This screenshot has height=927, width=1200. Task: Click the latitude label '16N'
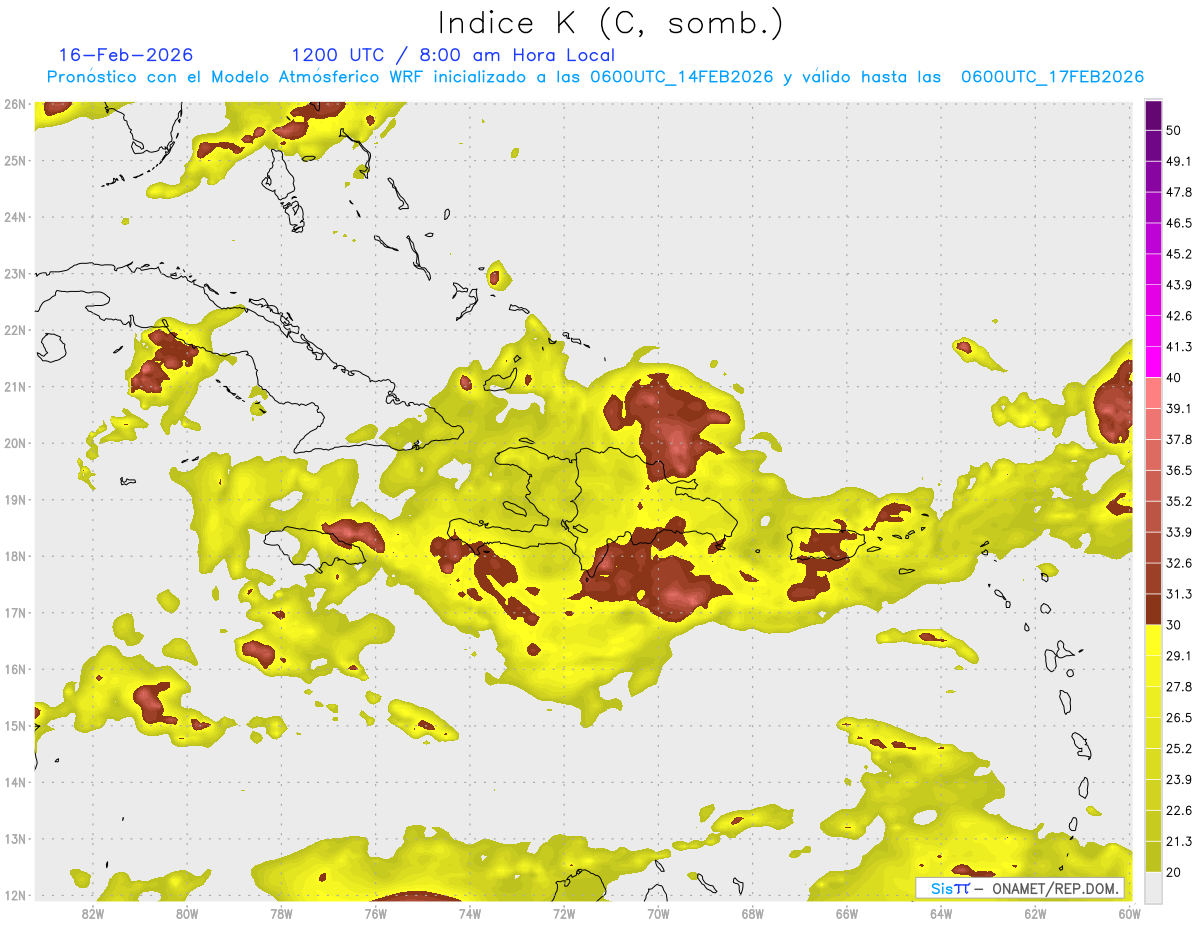(15, 669)
